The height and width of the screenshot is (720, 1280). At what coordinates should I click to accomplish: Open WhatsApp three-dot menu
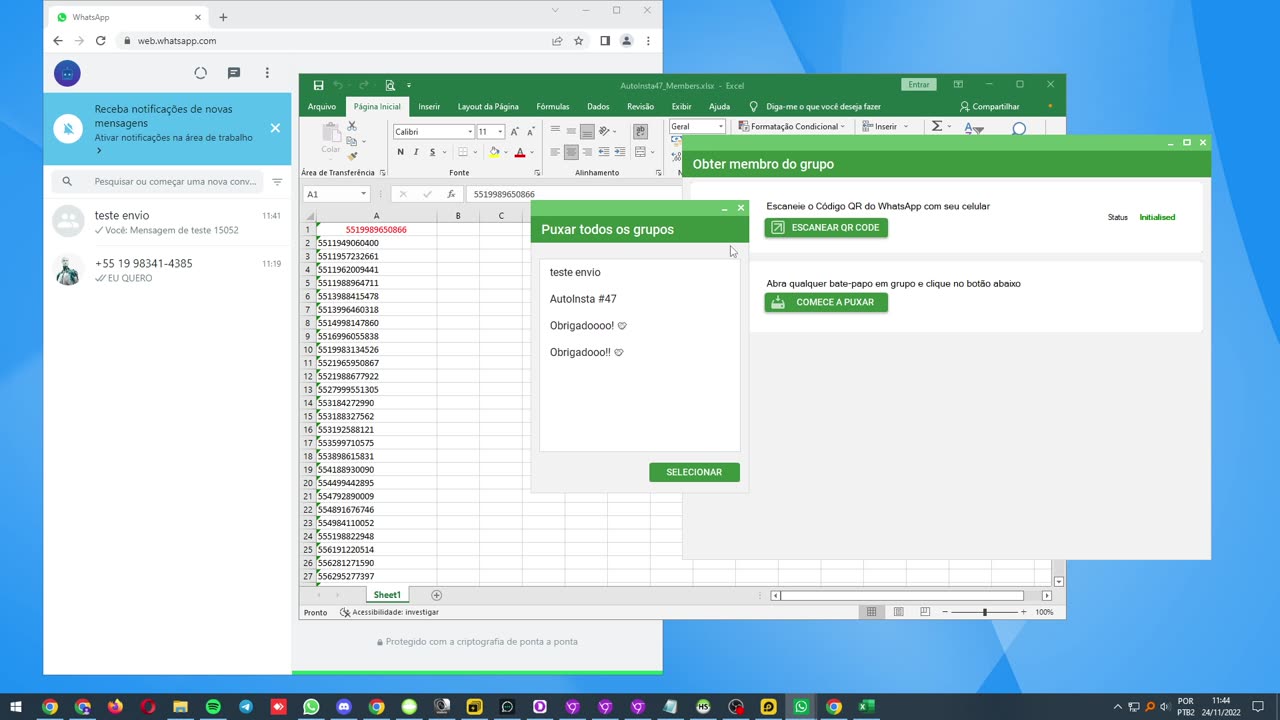point(267,73)
